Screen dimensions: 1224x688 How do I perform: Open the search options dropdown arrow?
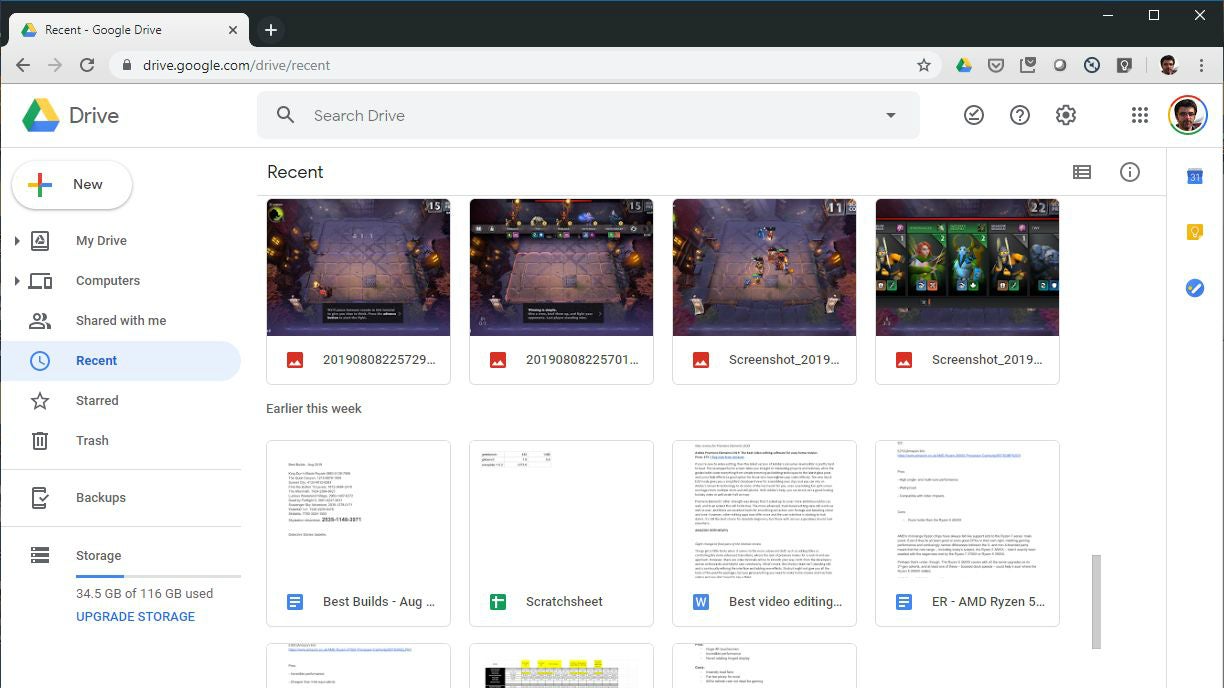click(x=891, y=115)
